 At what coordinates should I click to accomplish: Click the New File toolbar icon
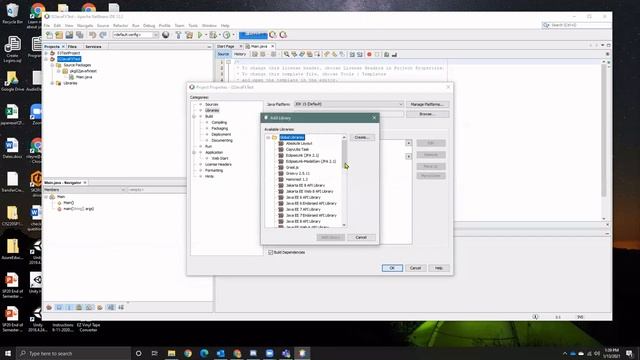click(49, 35)
